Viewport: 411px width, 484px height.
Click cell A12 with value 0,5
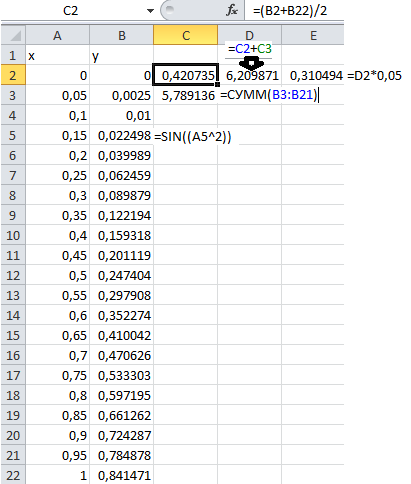[57, 275]
